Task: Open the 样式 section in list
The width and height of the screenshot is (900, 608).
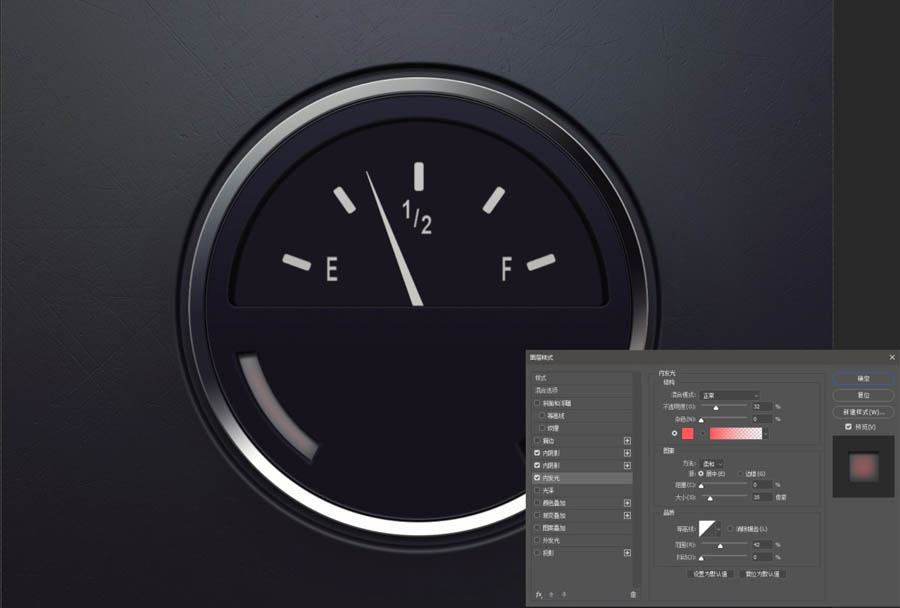Action: coord(582,378)
